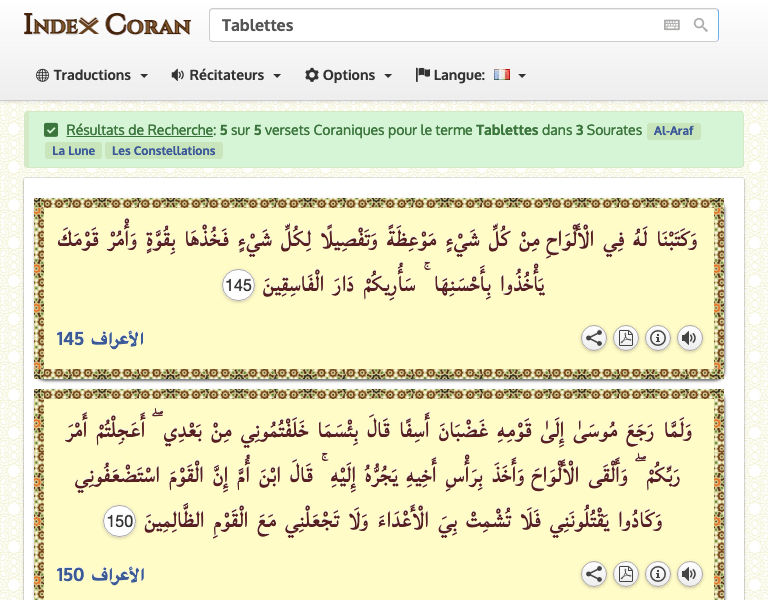The height and width of the screenshot is (600, 768).
Task: Filter results by Al-Araf sourate tag
Action: click(674, 131)
